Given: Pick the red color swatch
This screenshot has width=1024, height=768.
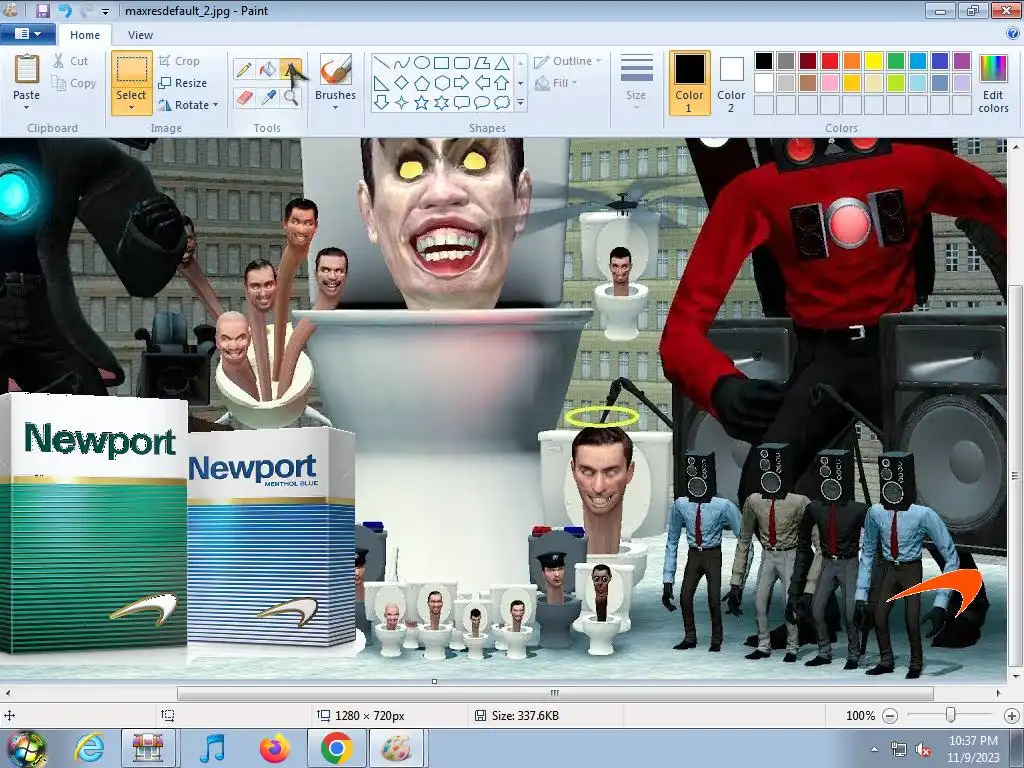Looking at the screenshot, I should pos(830,61).
